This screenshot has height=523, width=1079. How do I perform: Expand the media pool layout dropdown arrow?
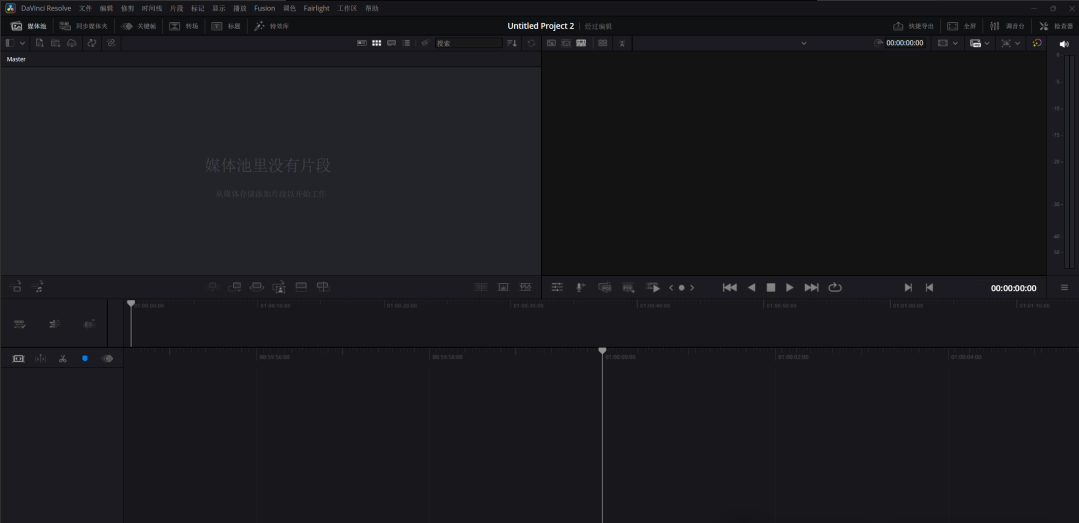point(24,43)
